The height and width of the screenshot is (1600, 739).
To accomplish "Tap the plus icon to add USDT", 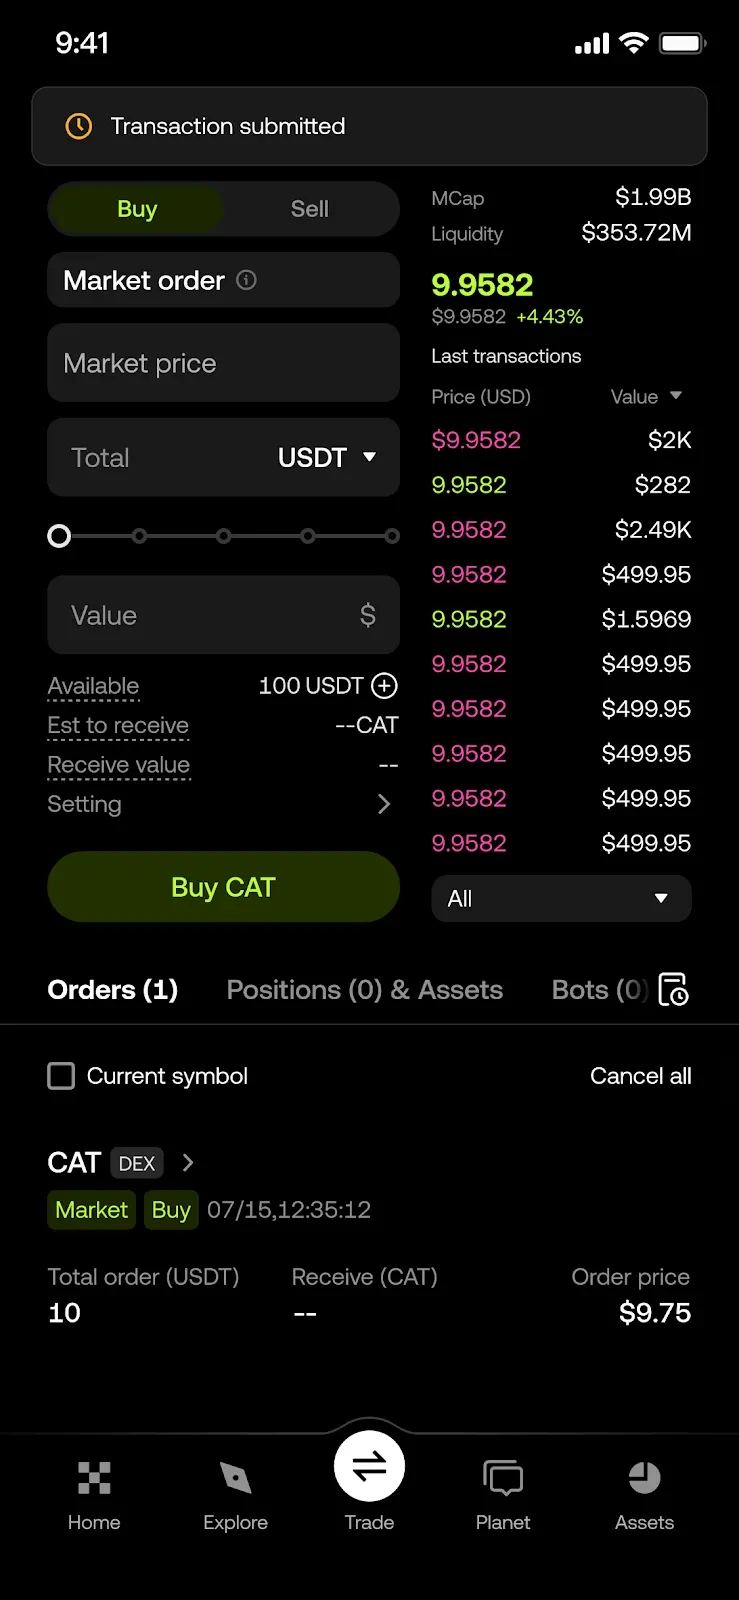I will (384, 685).
